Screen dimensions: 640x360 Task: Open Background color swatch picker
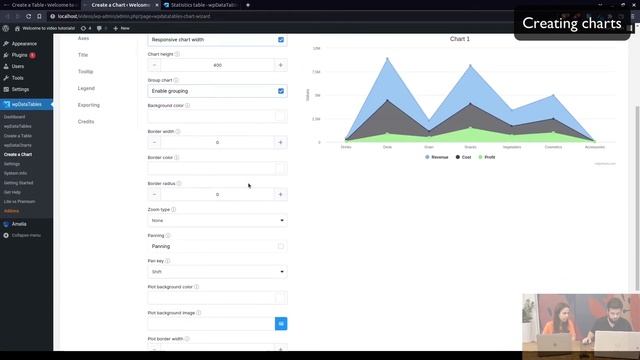280,116
